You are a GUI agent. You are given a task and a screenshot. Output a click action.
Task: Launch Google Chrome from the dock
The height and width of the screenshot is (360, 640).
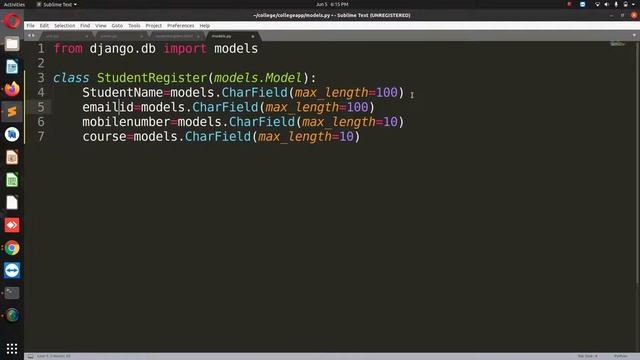tap(12, 248)
